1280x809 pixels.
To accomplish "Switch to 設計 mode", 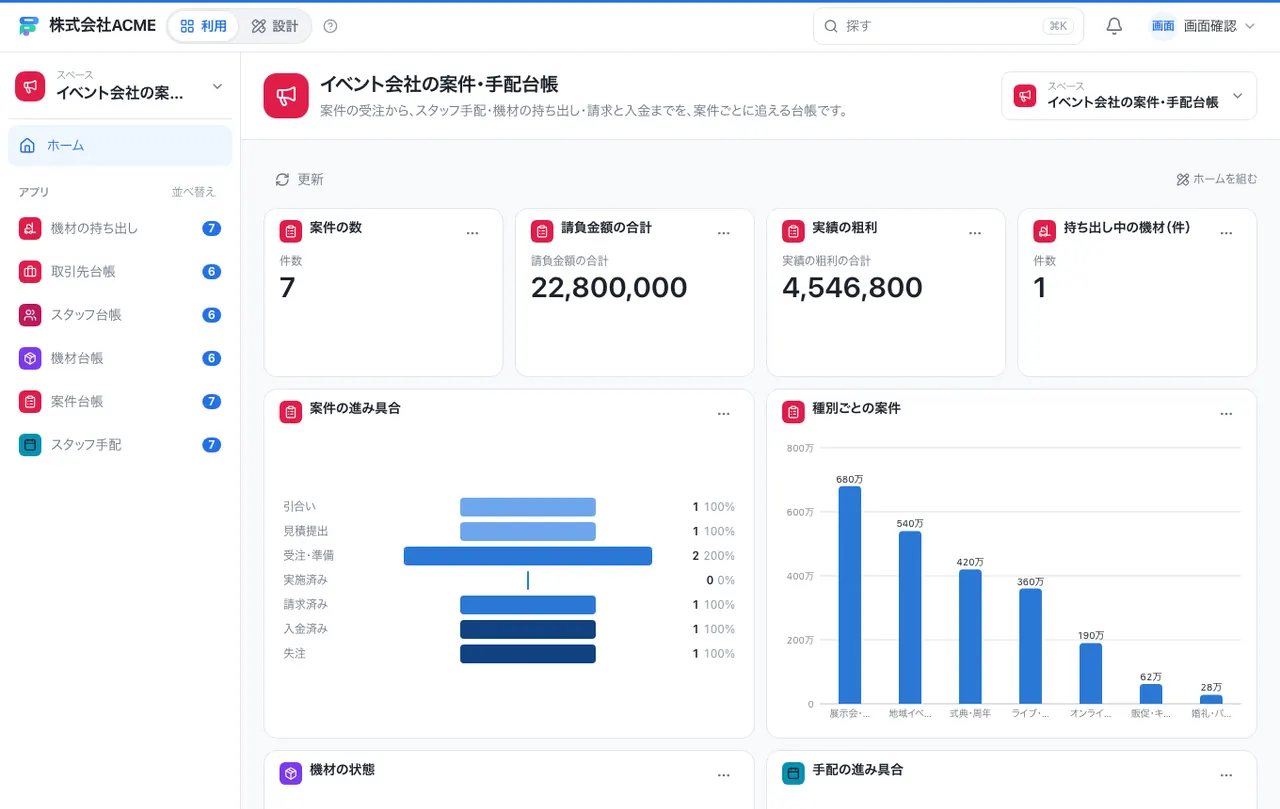I will (x=275, y=26).
